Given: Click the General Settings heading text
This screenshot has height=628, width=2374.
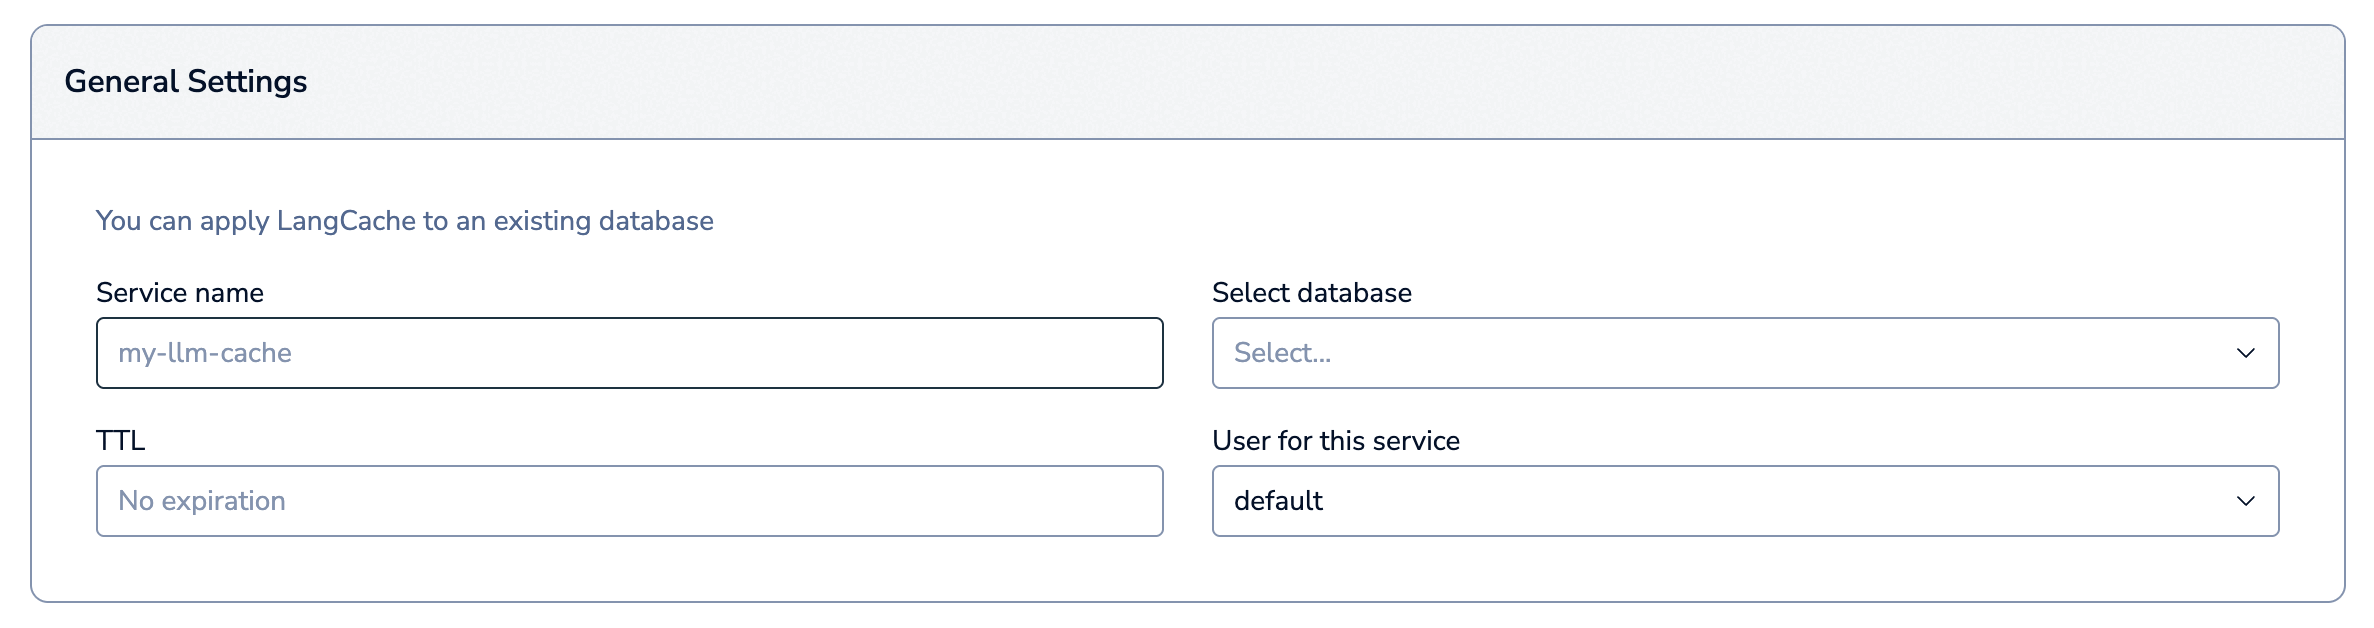Looking at the screenshot, I should pyautogui.click(x=186, y=82).
